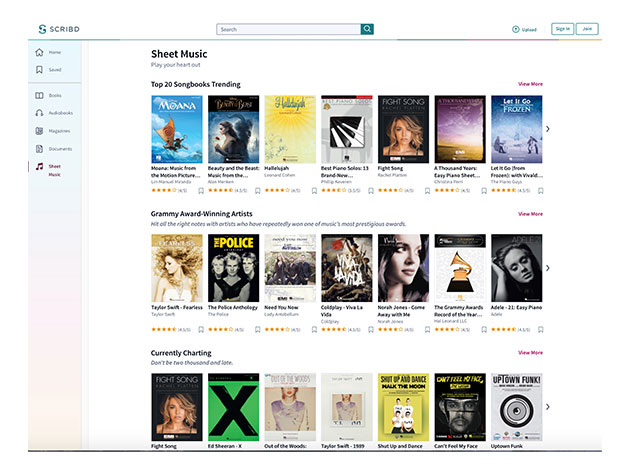630x473 pixels.
Task: Open The Grammy Awards gramophone cover
Action: point(460,268)
